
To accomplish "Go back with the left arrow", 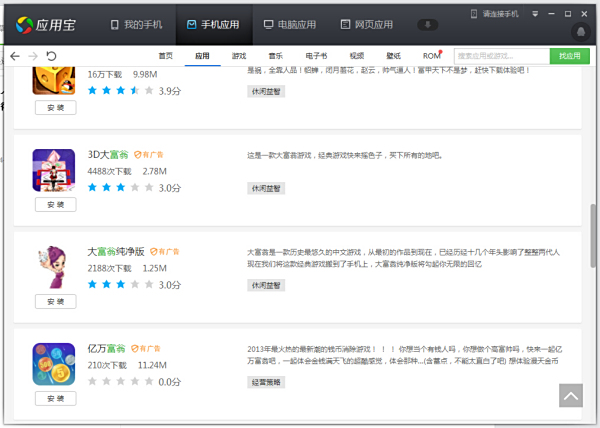I will point(15,56).
